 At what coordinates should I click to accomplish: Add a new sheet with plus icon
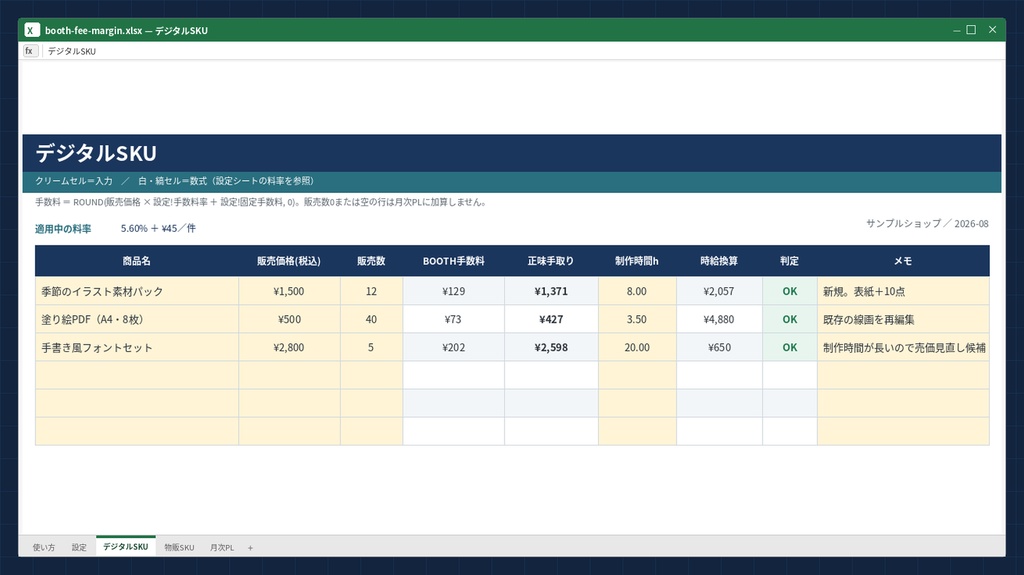coord(250,548)
